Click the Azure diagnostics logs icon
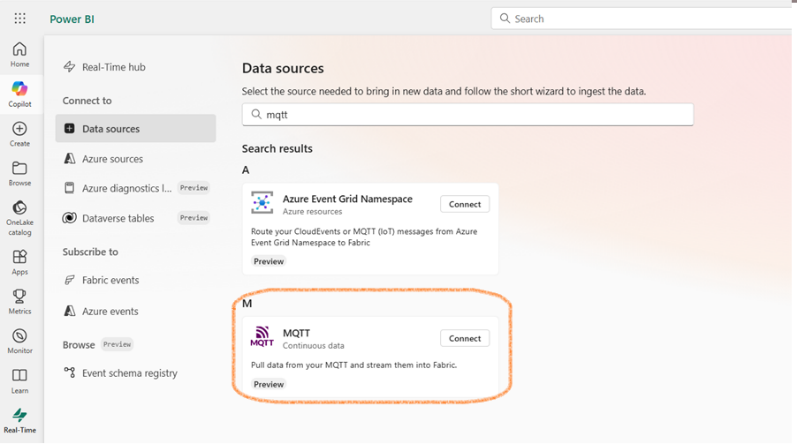This screenshot has width=797, height=444. [70, 188]
